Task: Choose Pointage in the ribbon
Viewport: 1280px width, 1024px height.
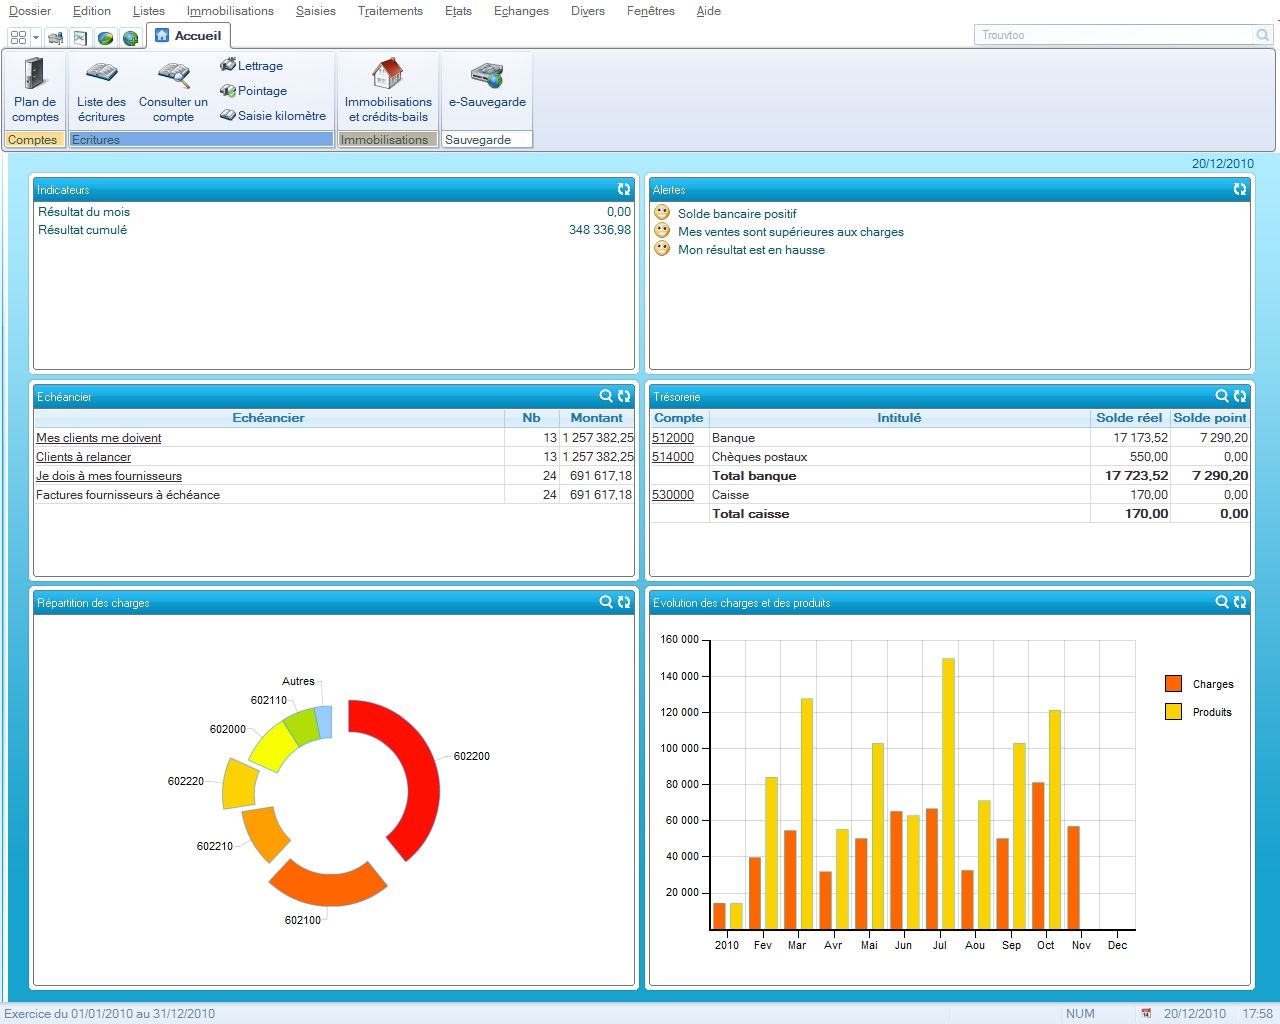Action: point(254,91)
